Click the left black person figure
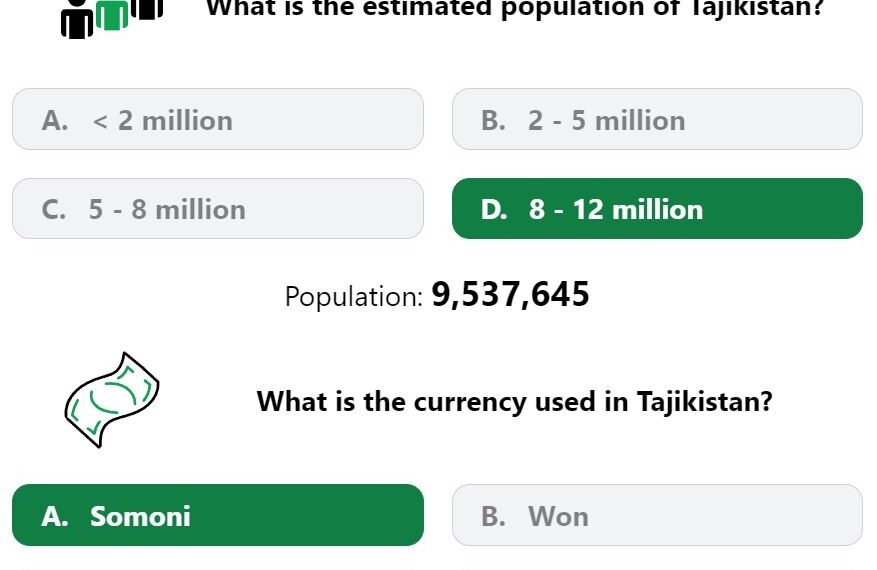Viewport: 877px width, 570px height. click(77, 19)
